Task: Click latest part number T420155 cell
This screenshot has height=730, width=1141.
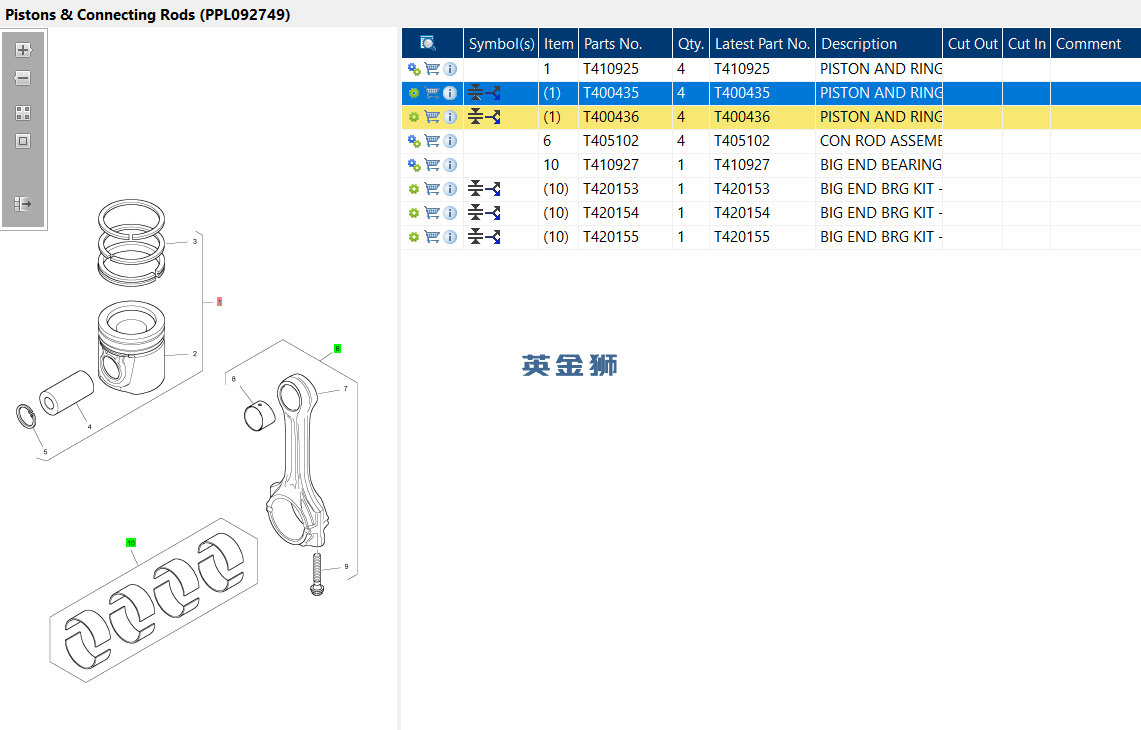Action: click(x=763, y=237)
